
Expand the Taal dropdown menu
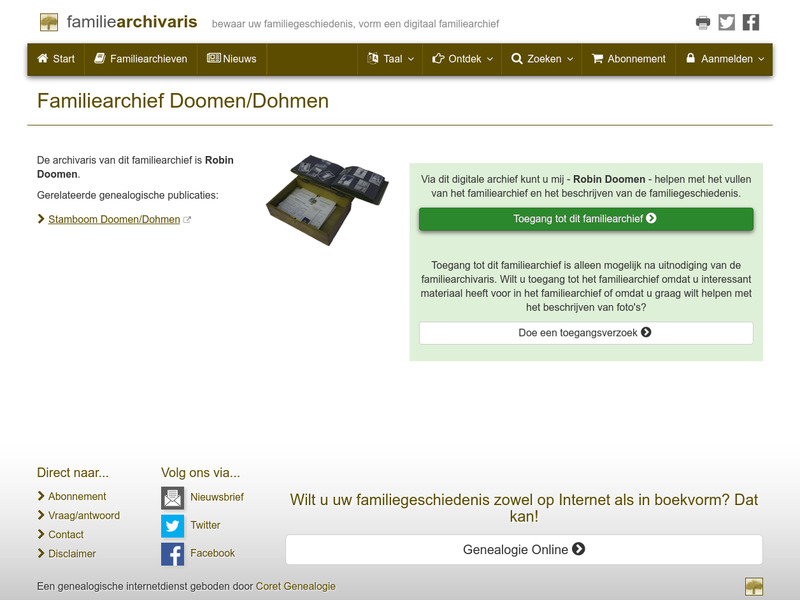click(389, 59)
